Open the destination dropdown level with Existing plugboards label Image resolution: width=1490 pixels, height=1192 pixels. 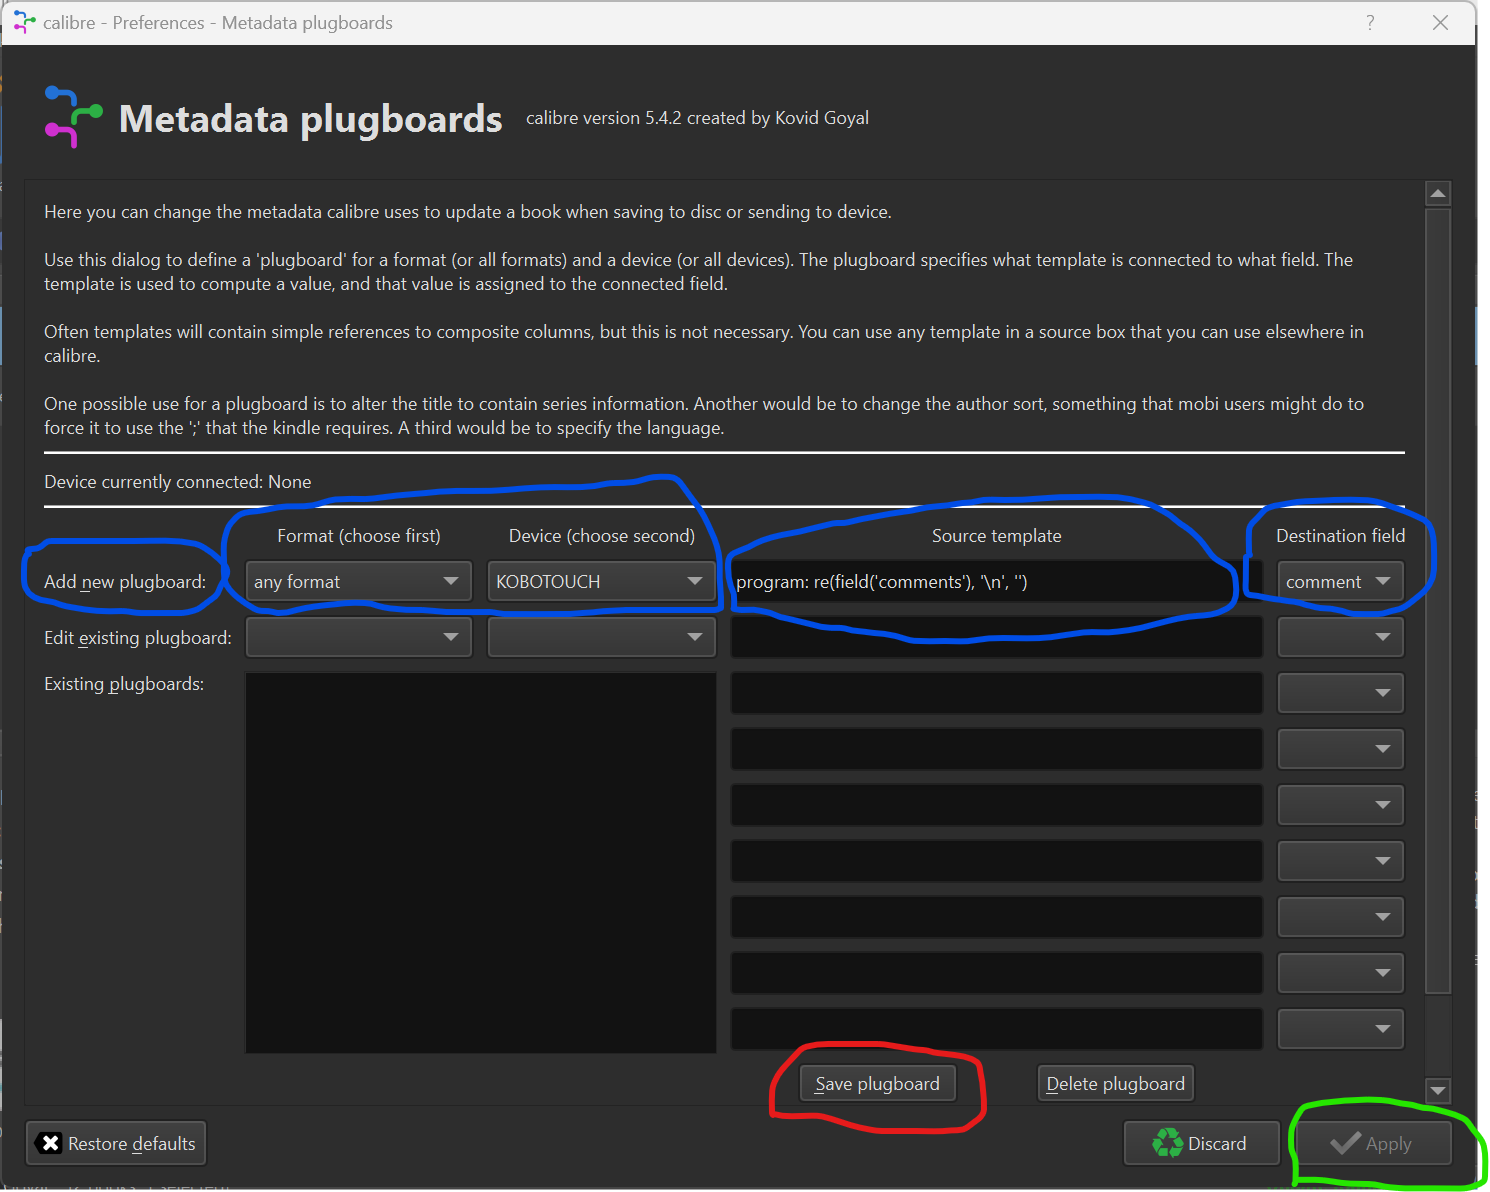point(1340,693)
